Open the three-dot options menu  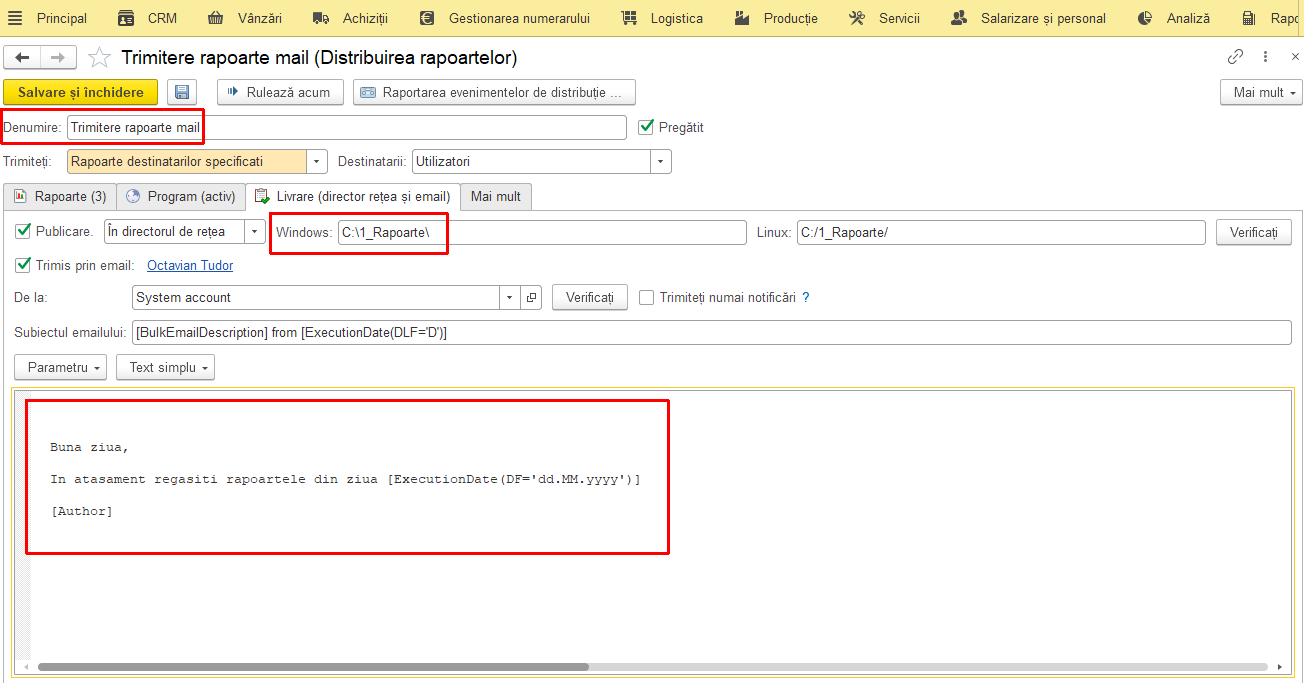(x=1266, y=57)
